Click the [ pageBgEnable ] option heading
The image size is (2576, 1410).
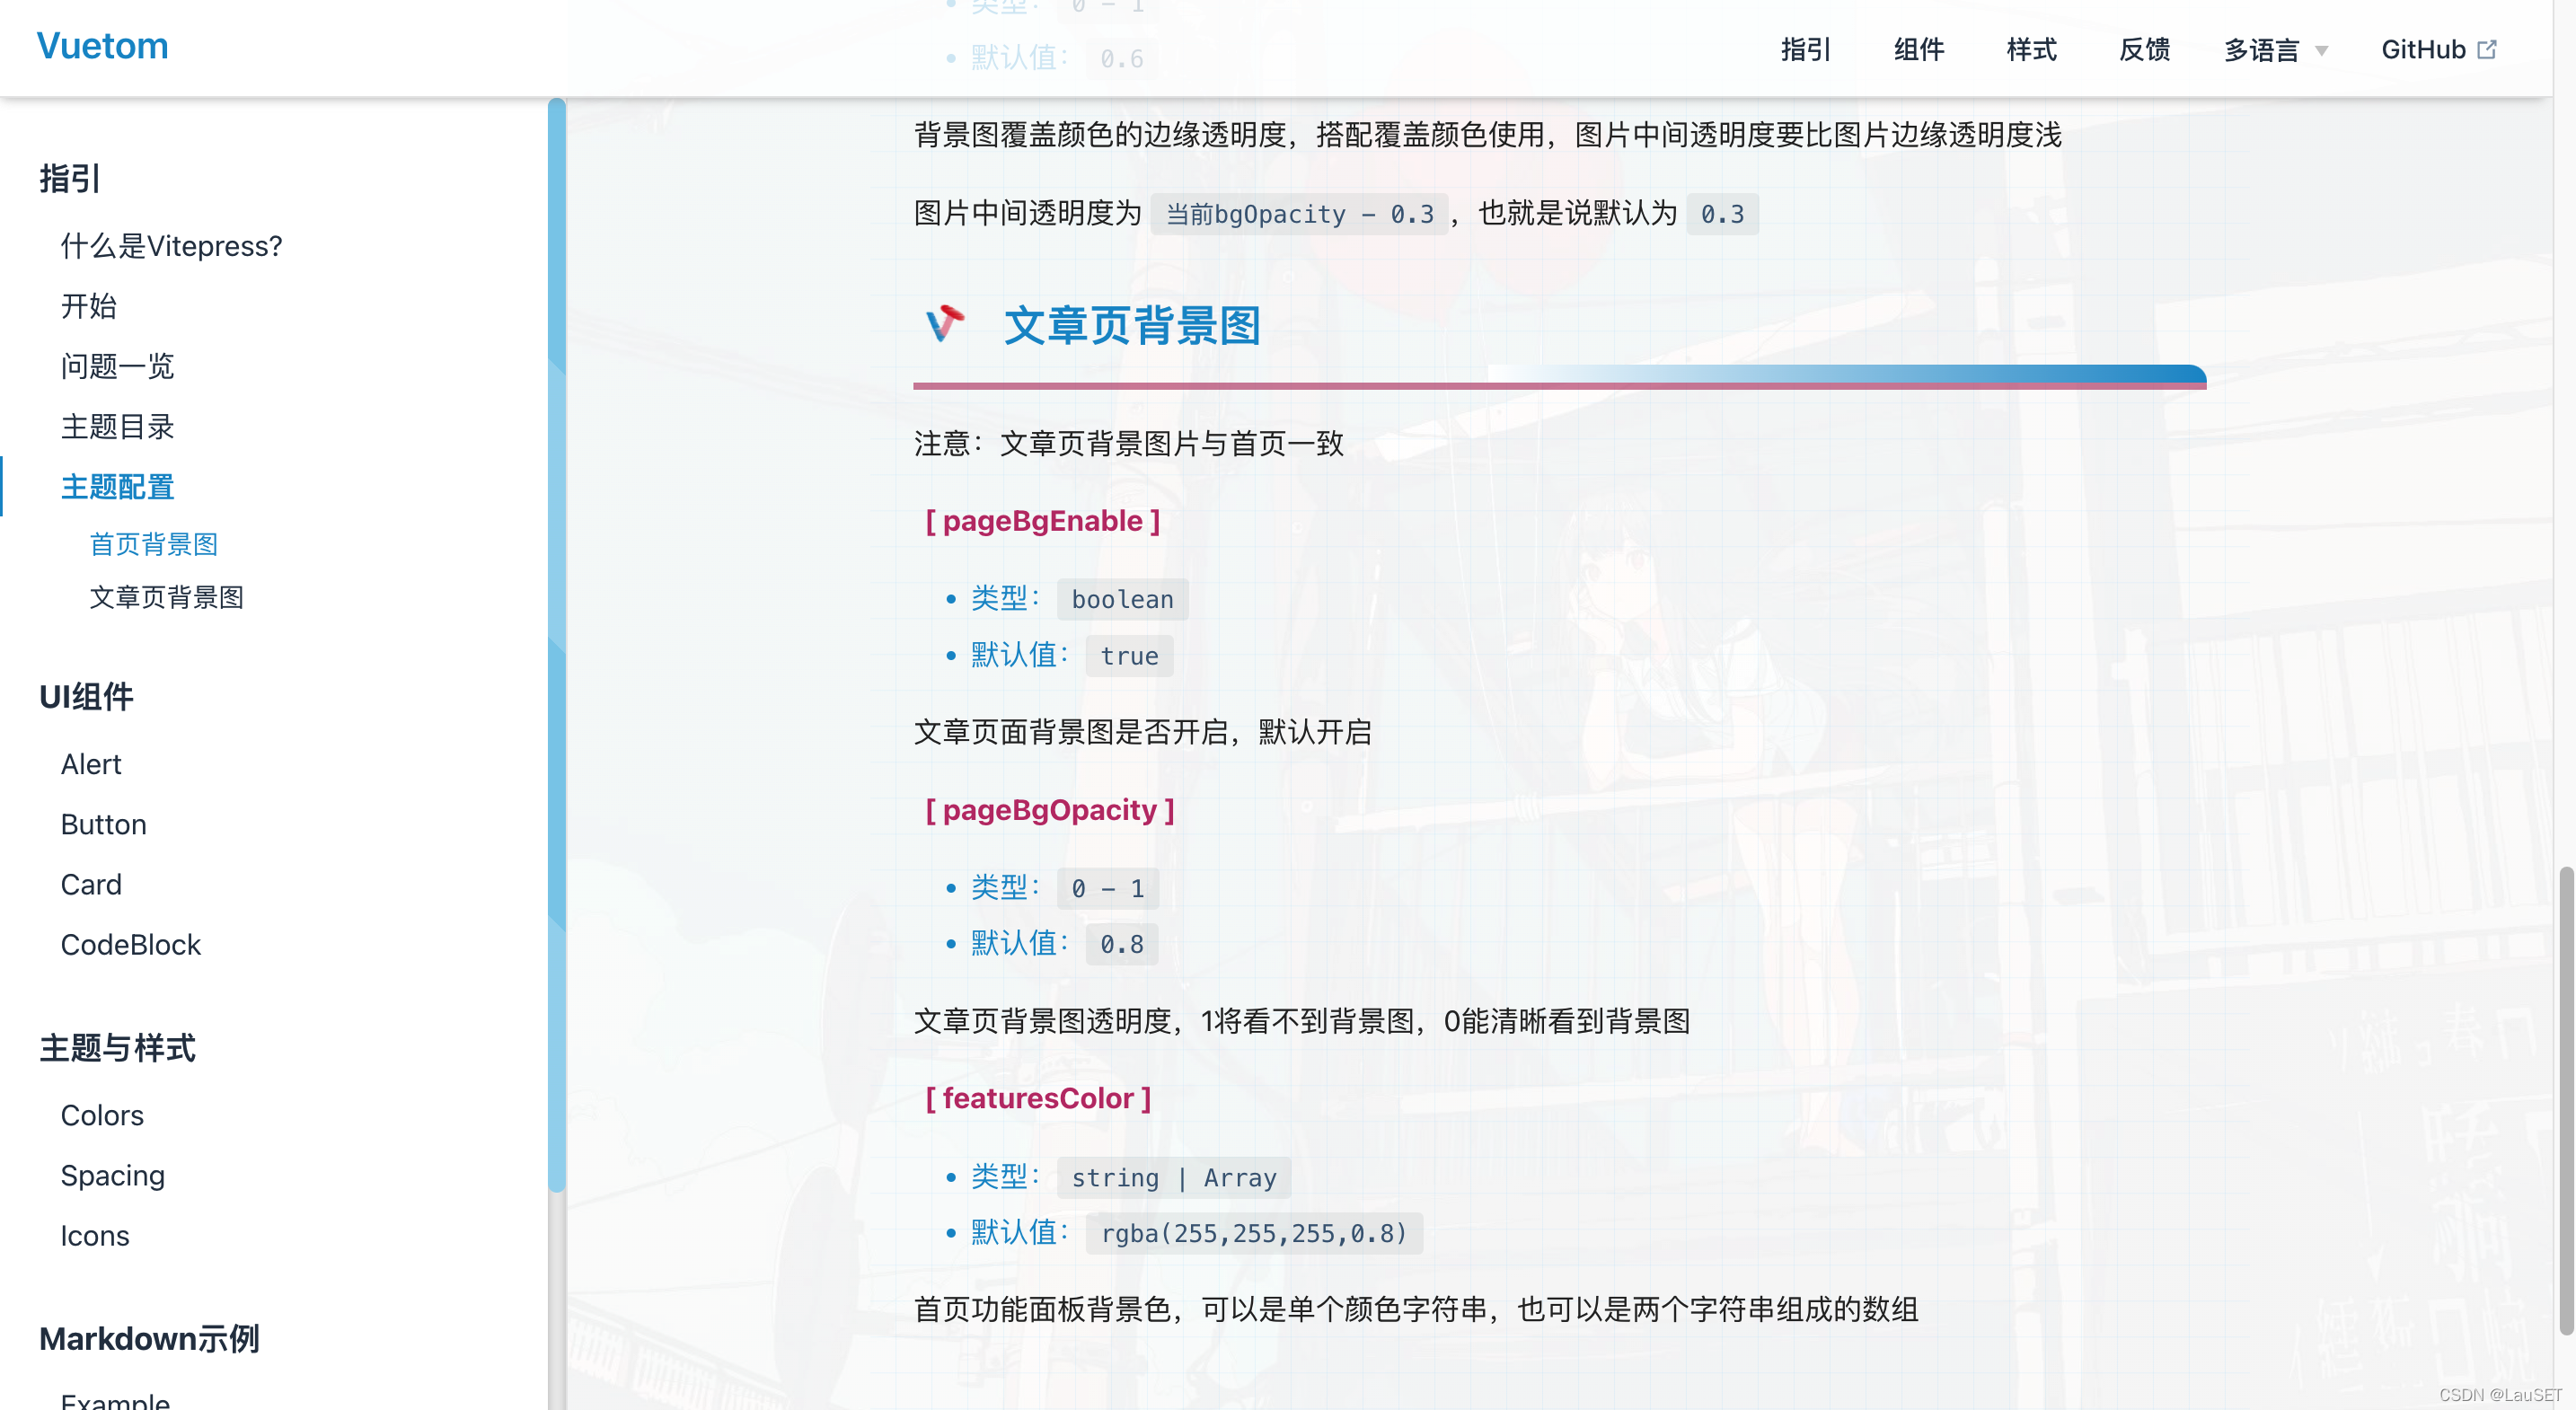pyautogui.click(x=1042, y=521)
